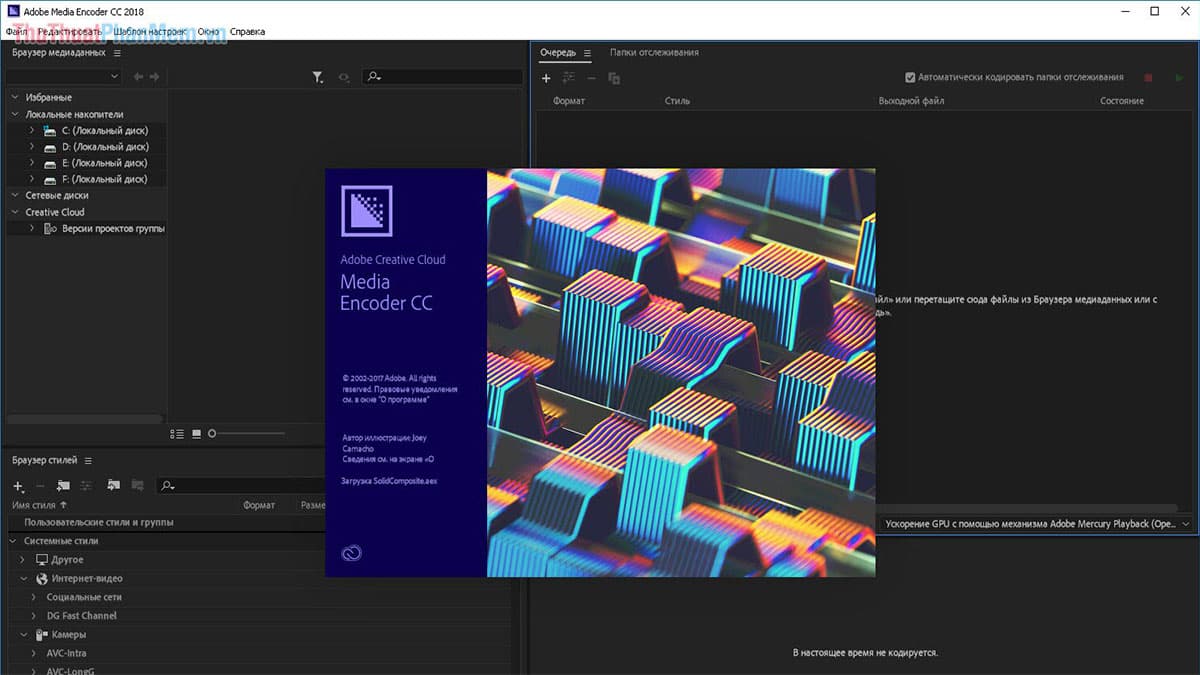Click the create new preset plus icon

tap(18, 486)
